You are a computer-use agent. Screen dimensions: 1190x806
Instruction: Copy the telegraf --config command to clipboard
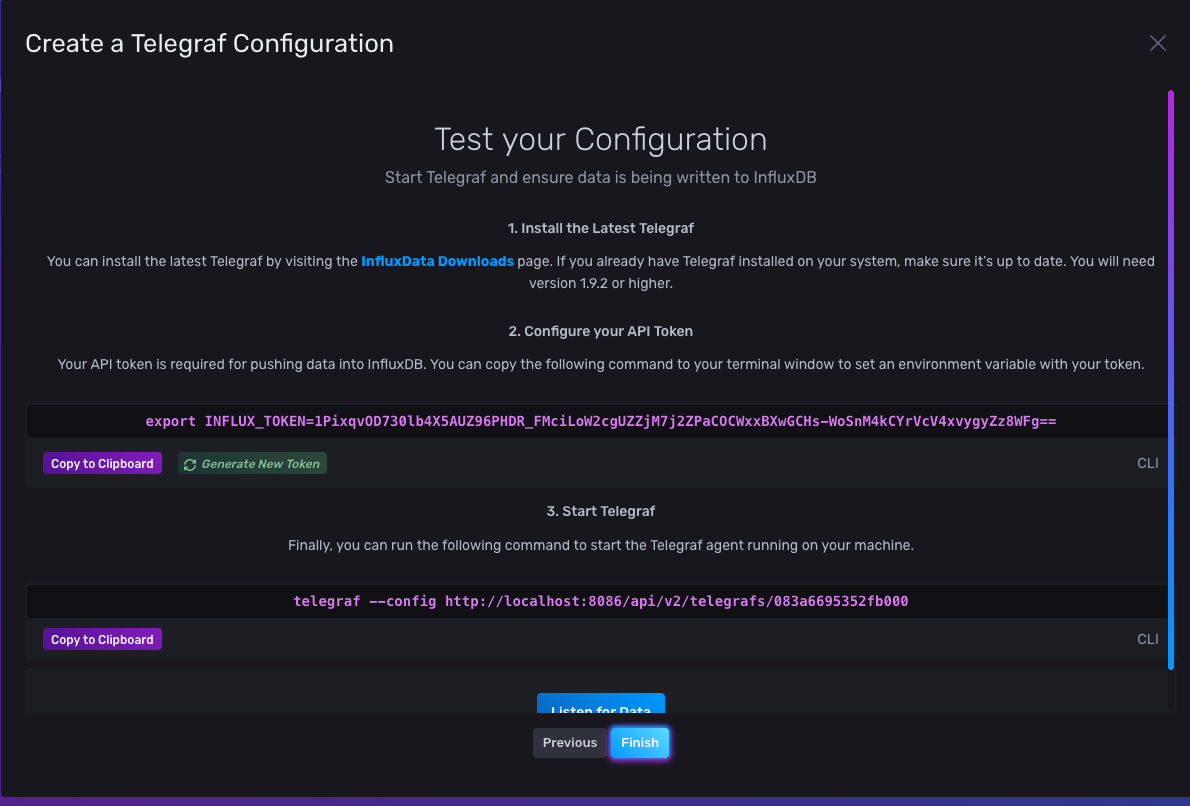(102, 640)
